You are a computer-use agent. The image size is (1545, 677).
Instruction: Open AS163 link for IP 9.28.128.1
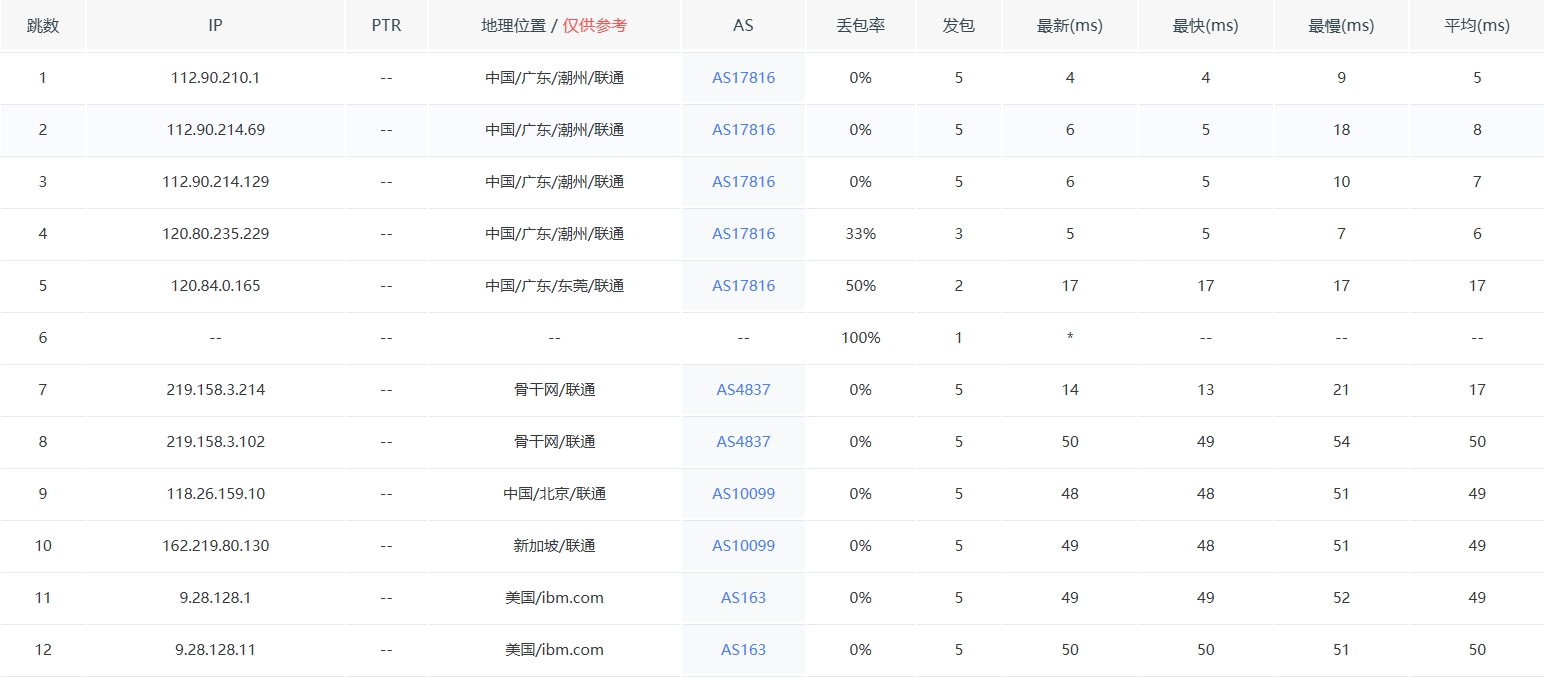pos(743,597)
